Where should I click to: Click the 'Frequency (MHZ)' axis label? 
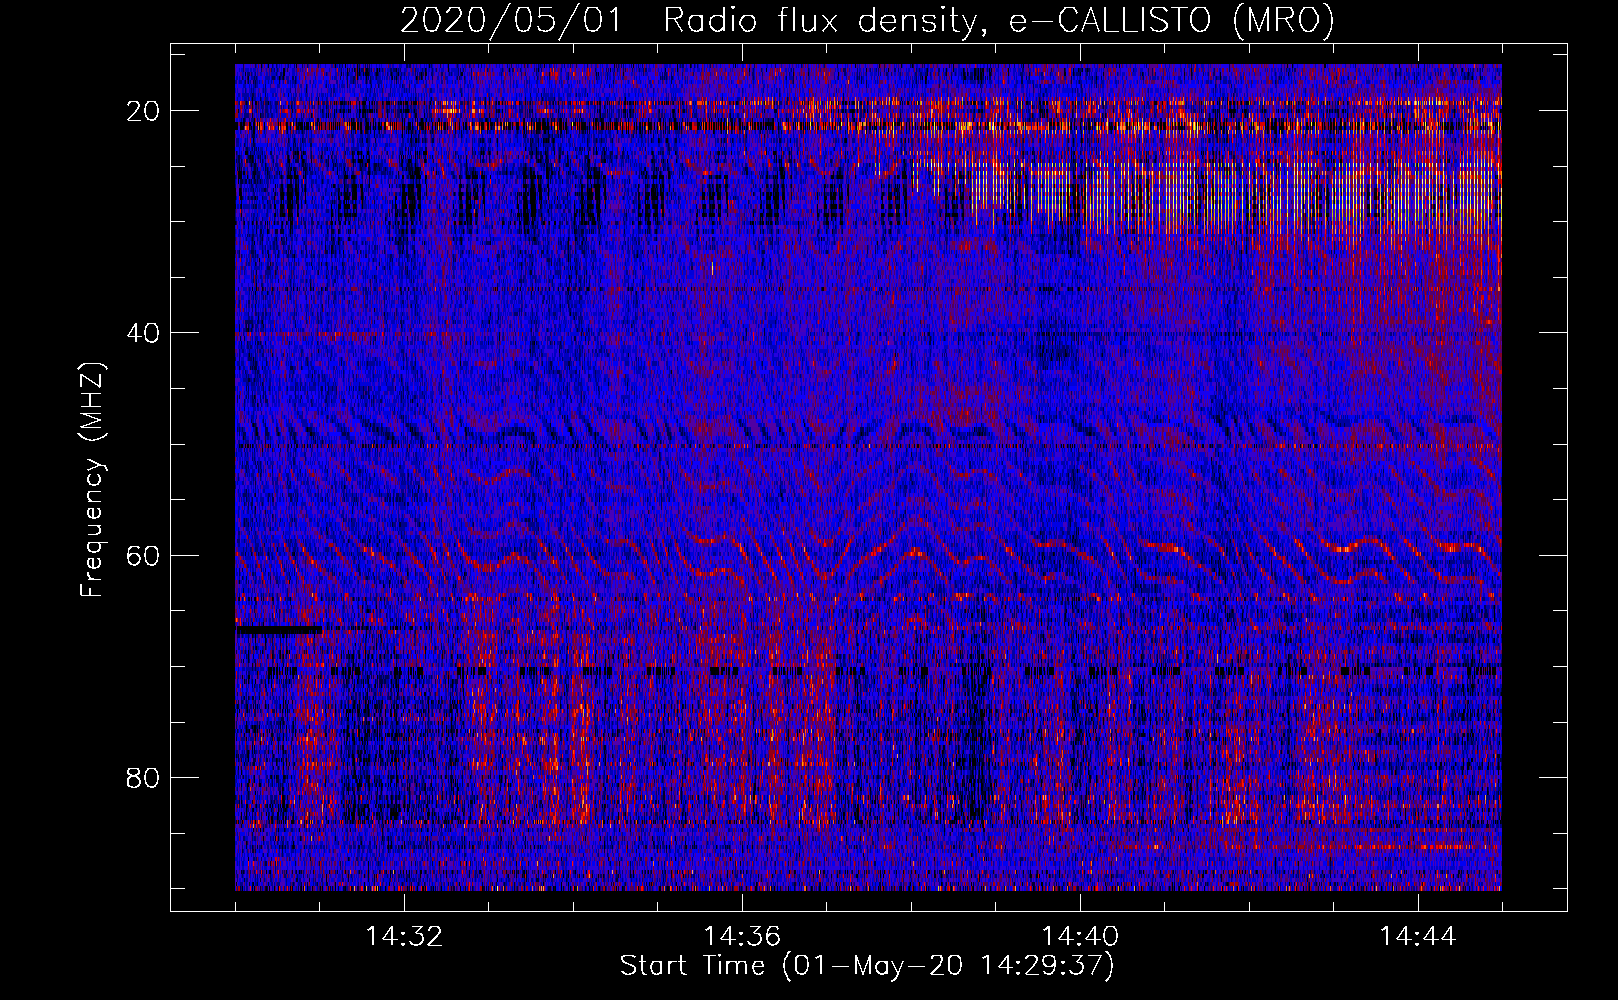tap(92, 481)
